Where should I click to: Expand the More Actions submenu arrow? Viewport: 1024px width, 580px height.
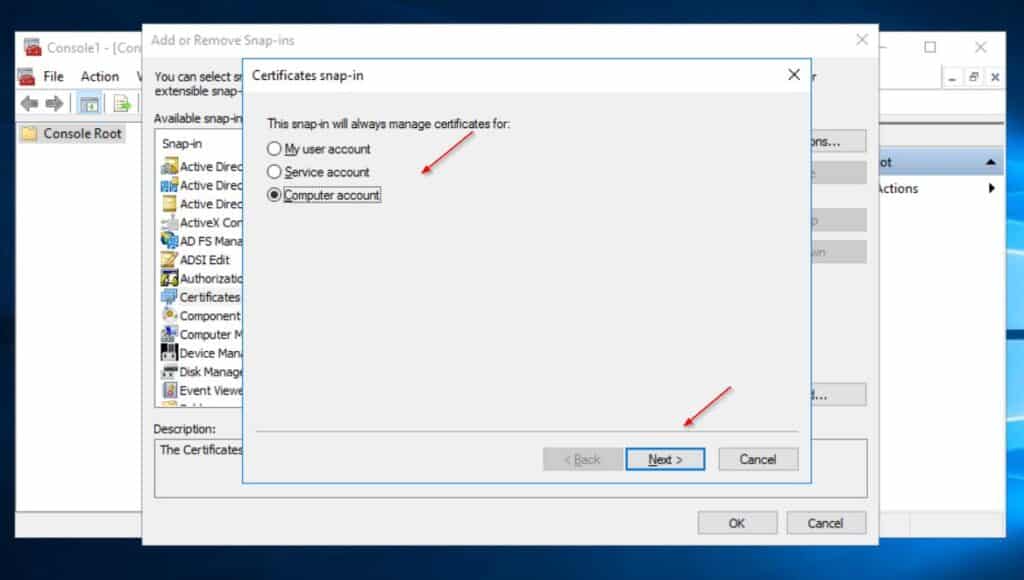click(x=991, y=188)
